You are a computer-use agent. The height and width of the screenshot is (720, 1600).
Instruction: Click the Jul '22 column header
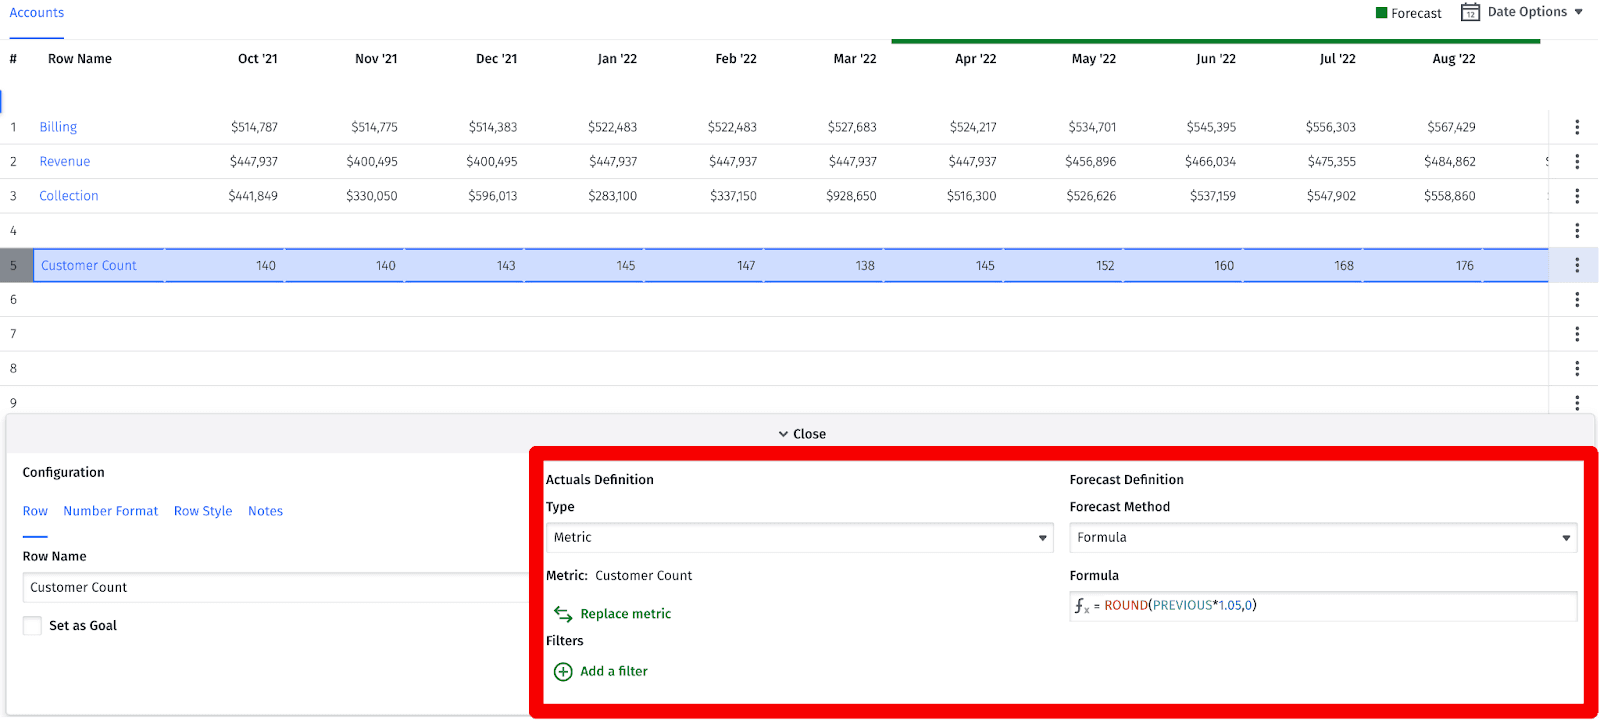click(x=1338, y=59)
